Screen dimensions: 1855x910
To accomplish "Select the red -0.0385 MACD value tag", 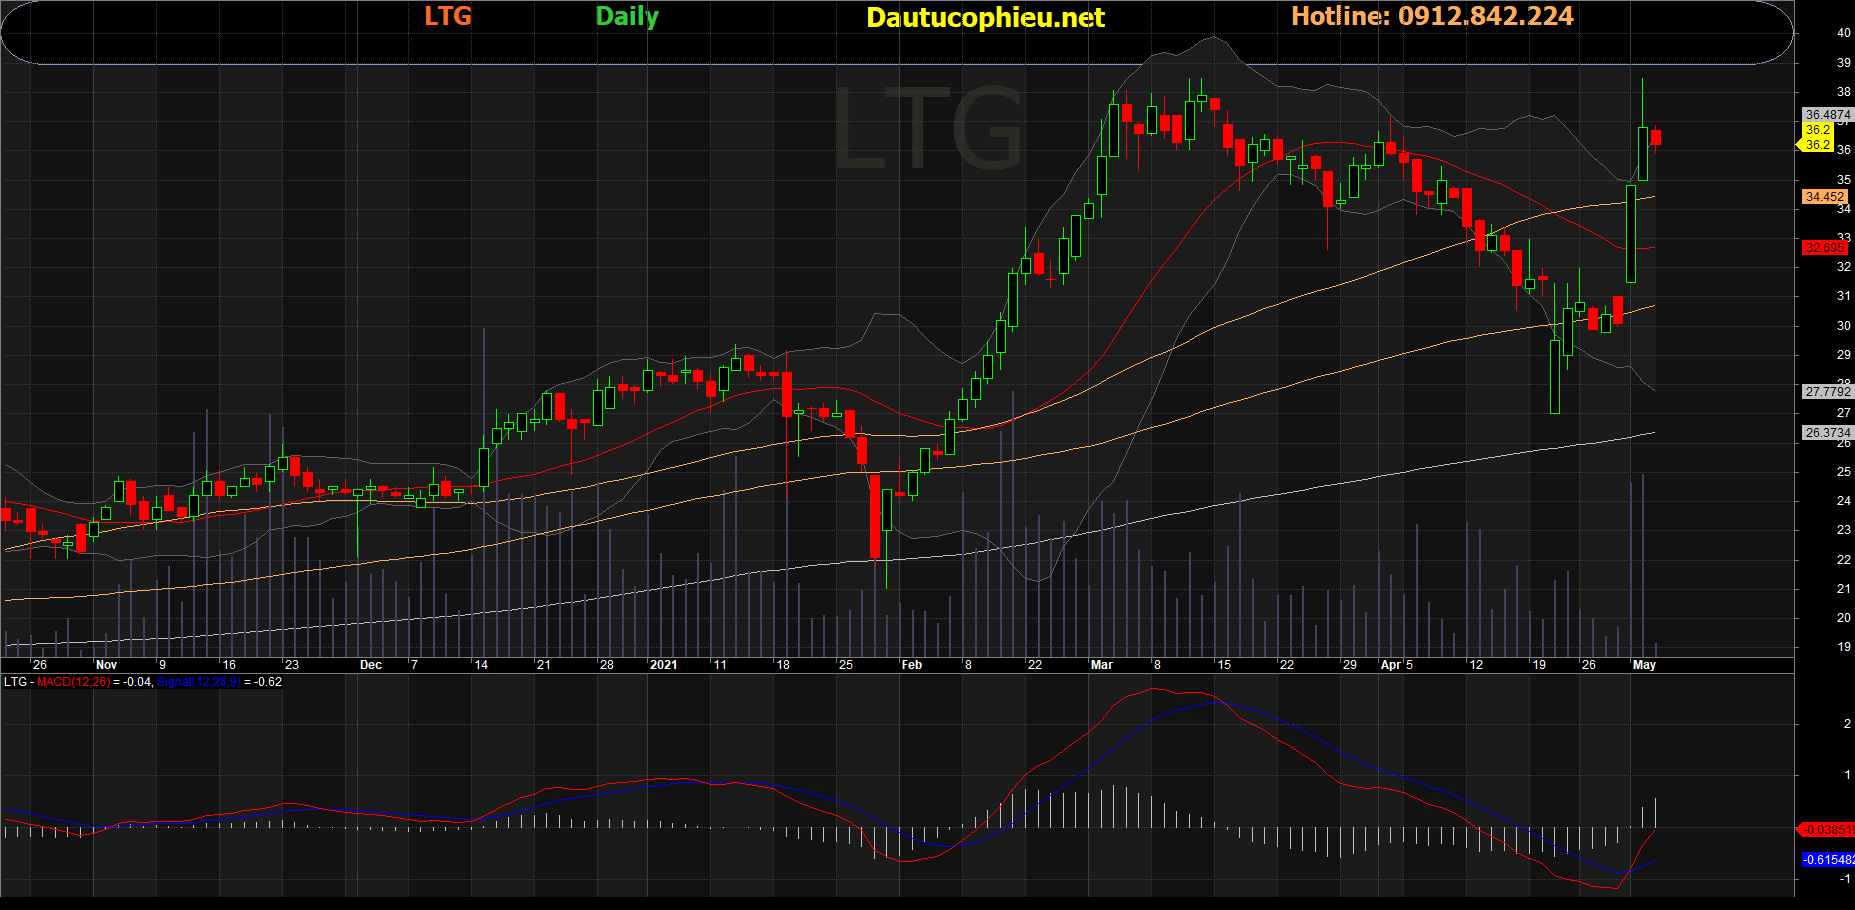I will (1826, 830).
